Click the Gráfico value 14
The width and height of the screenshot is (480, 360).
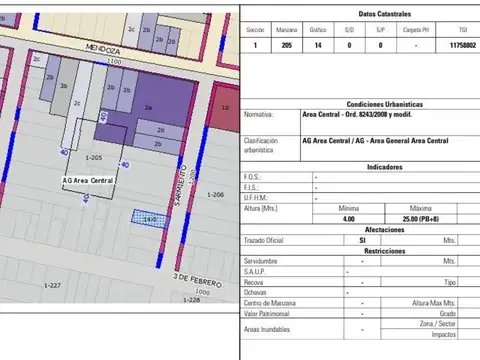318,45
